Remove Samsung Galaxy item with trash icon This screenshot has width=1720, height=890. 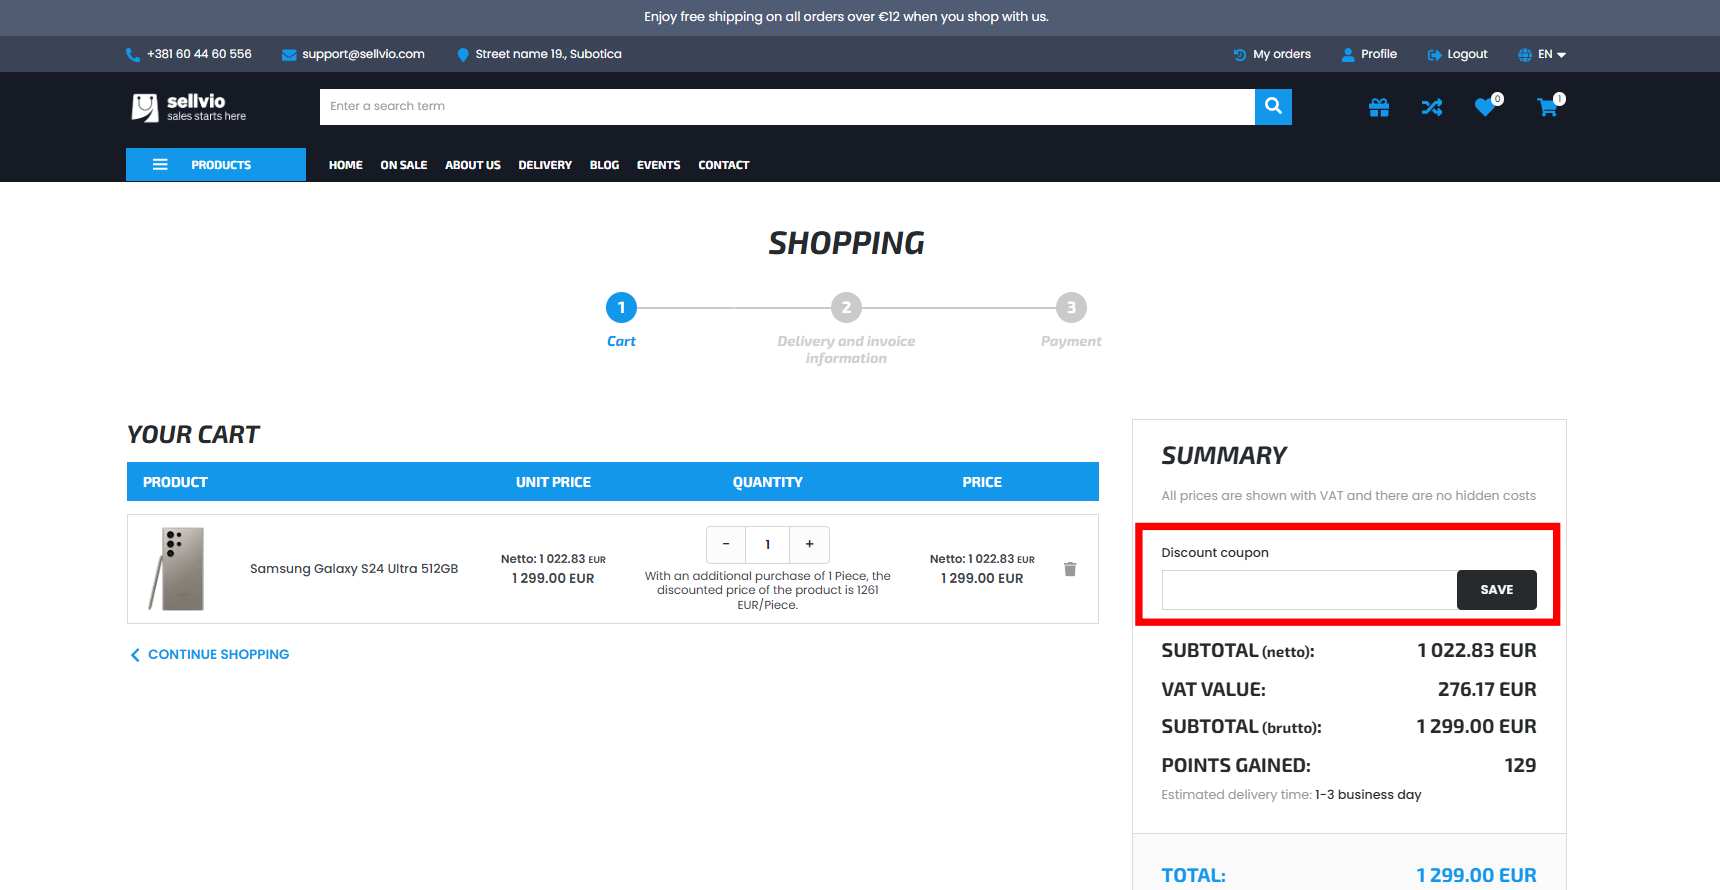click(x=1070, y=569)
